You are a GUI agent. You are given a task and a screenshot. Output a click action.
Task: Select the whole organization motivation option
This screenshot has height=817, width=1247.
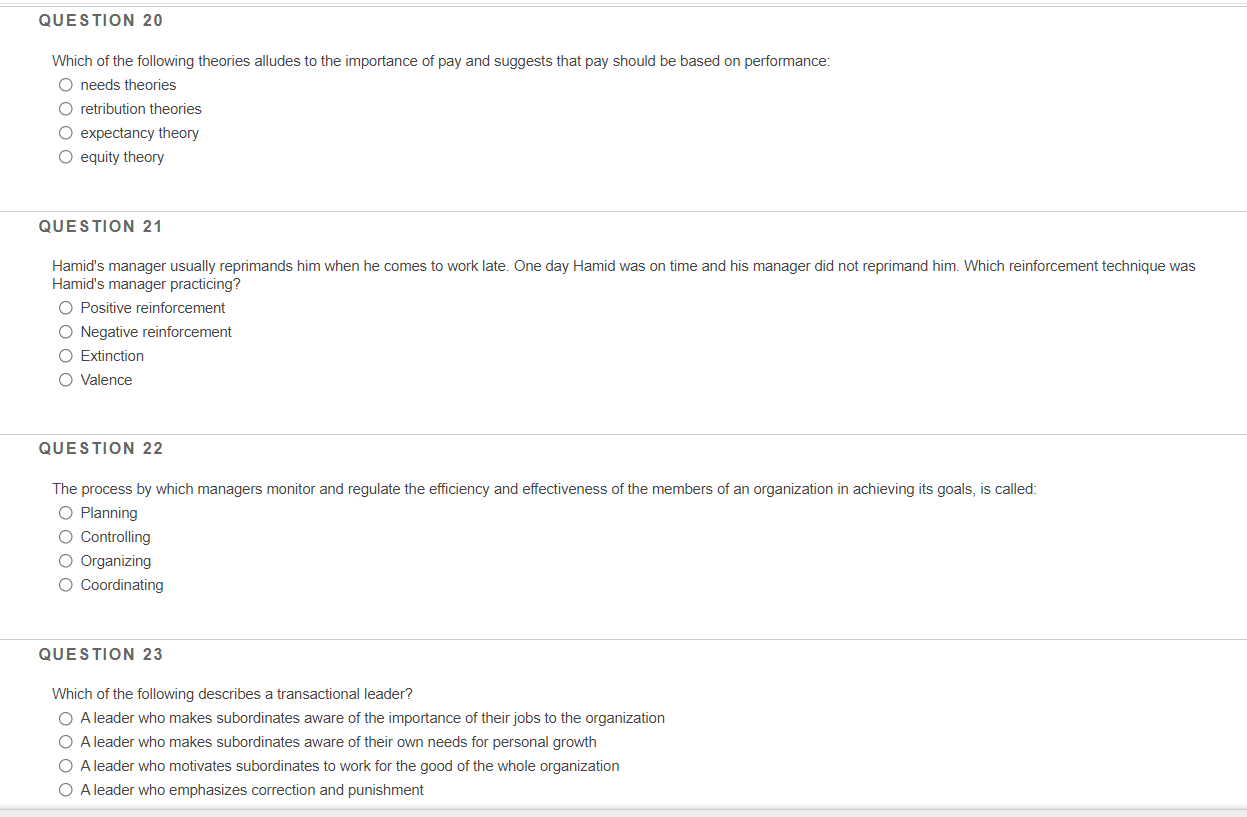(65, 765)
